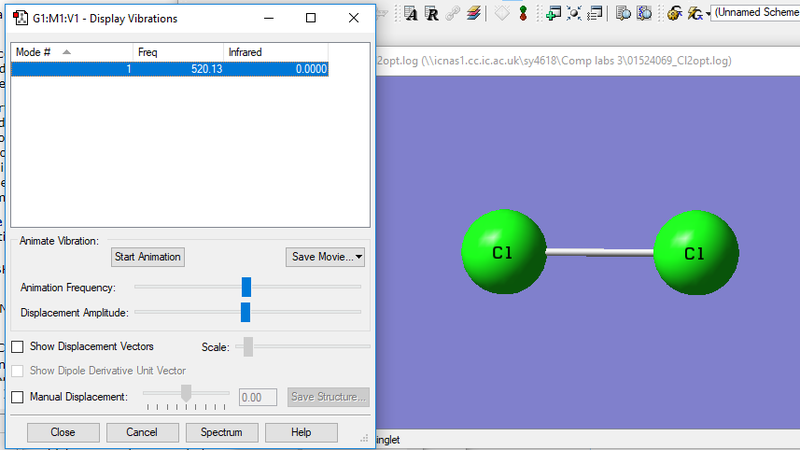Open the Gaussian Calculation Setup gear icon
The image size is (800, 450).
pyautogui.click(x=674, y=13)
